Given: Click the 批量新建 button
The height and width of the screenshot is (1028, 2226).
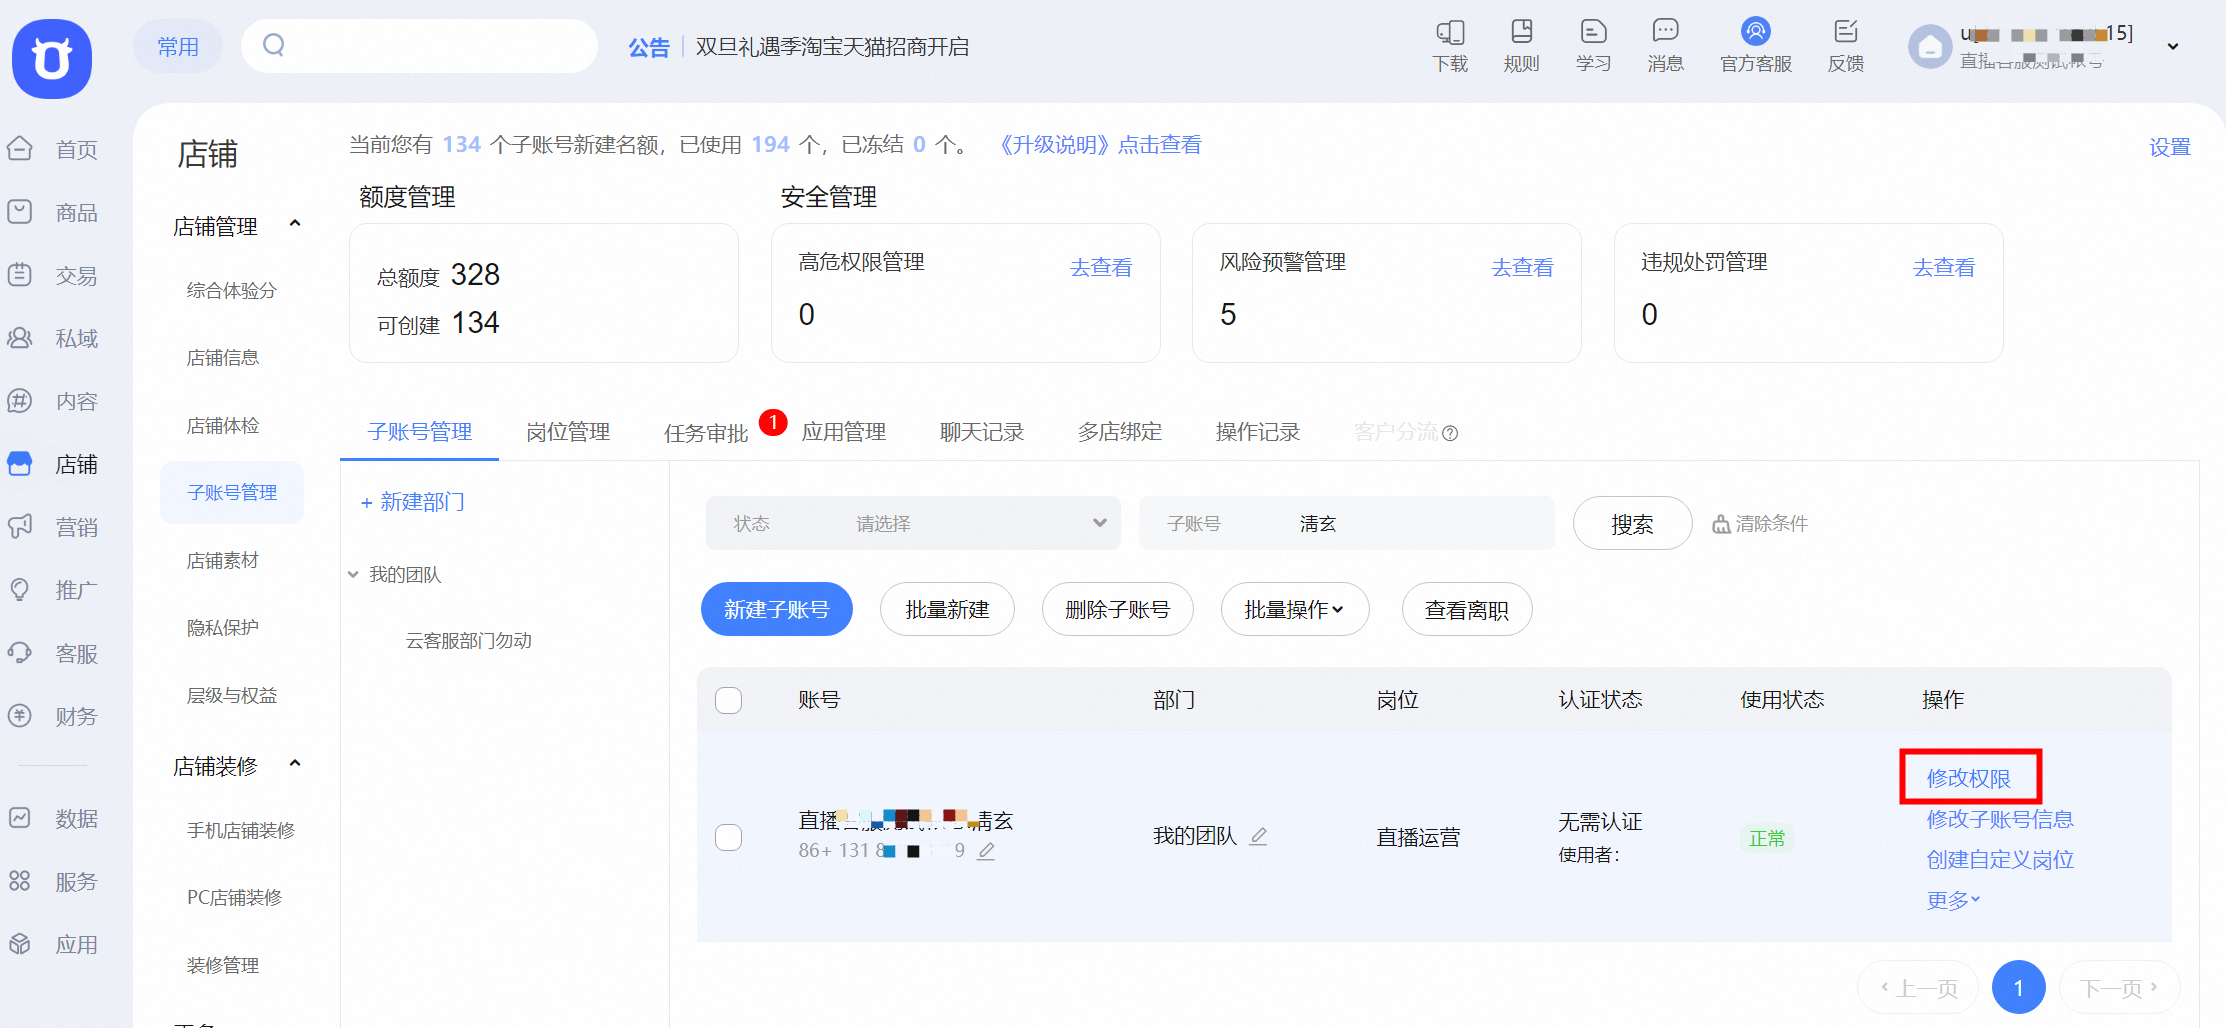Looking at the screenshot, I should tap(947, 609).
